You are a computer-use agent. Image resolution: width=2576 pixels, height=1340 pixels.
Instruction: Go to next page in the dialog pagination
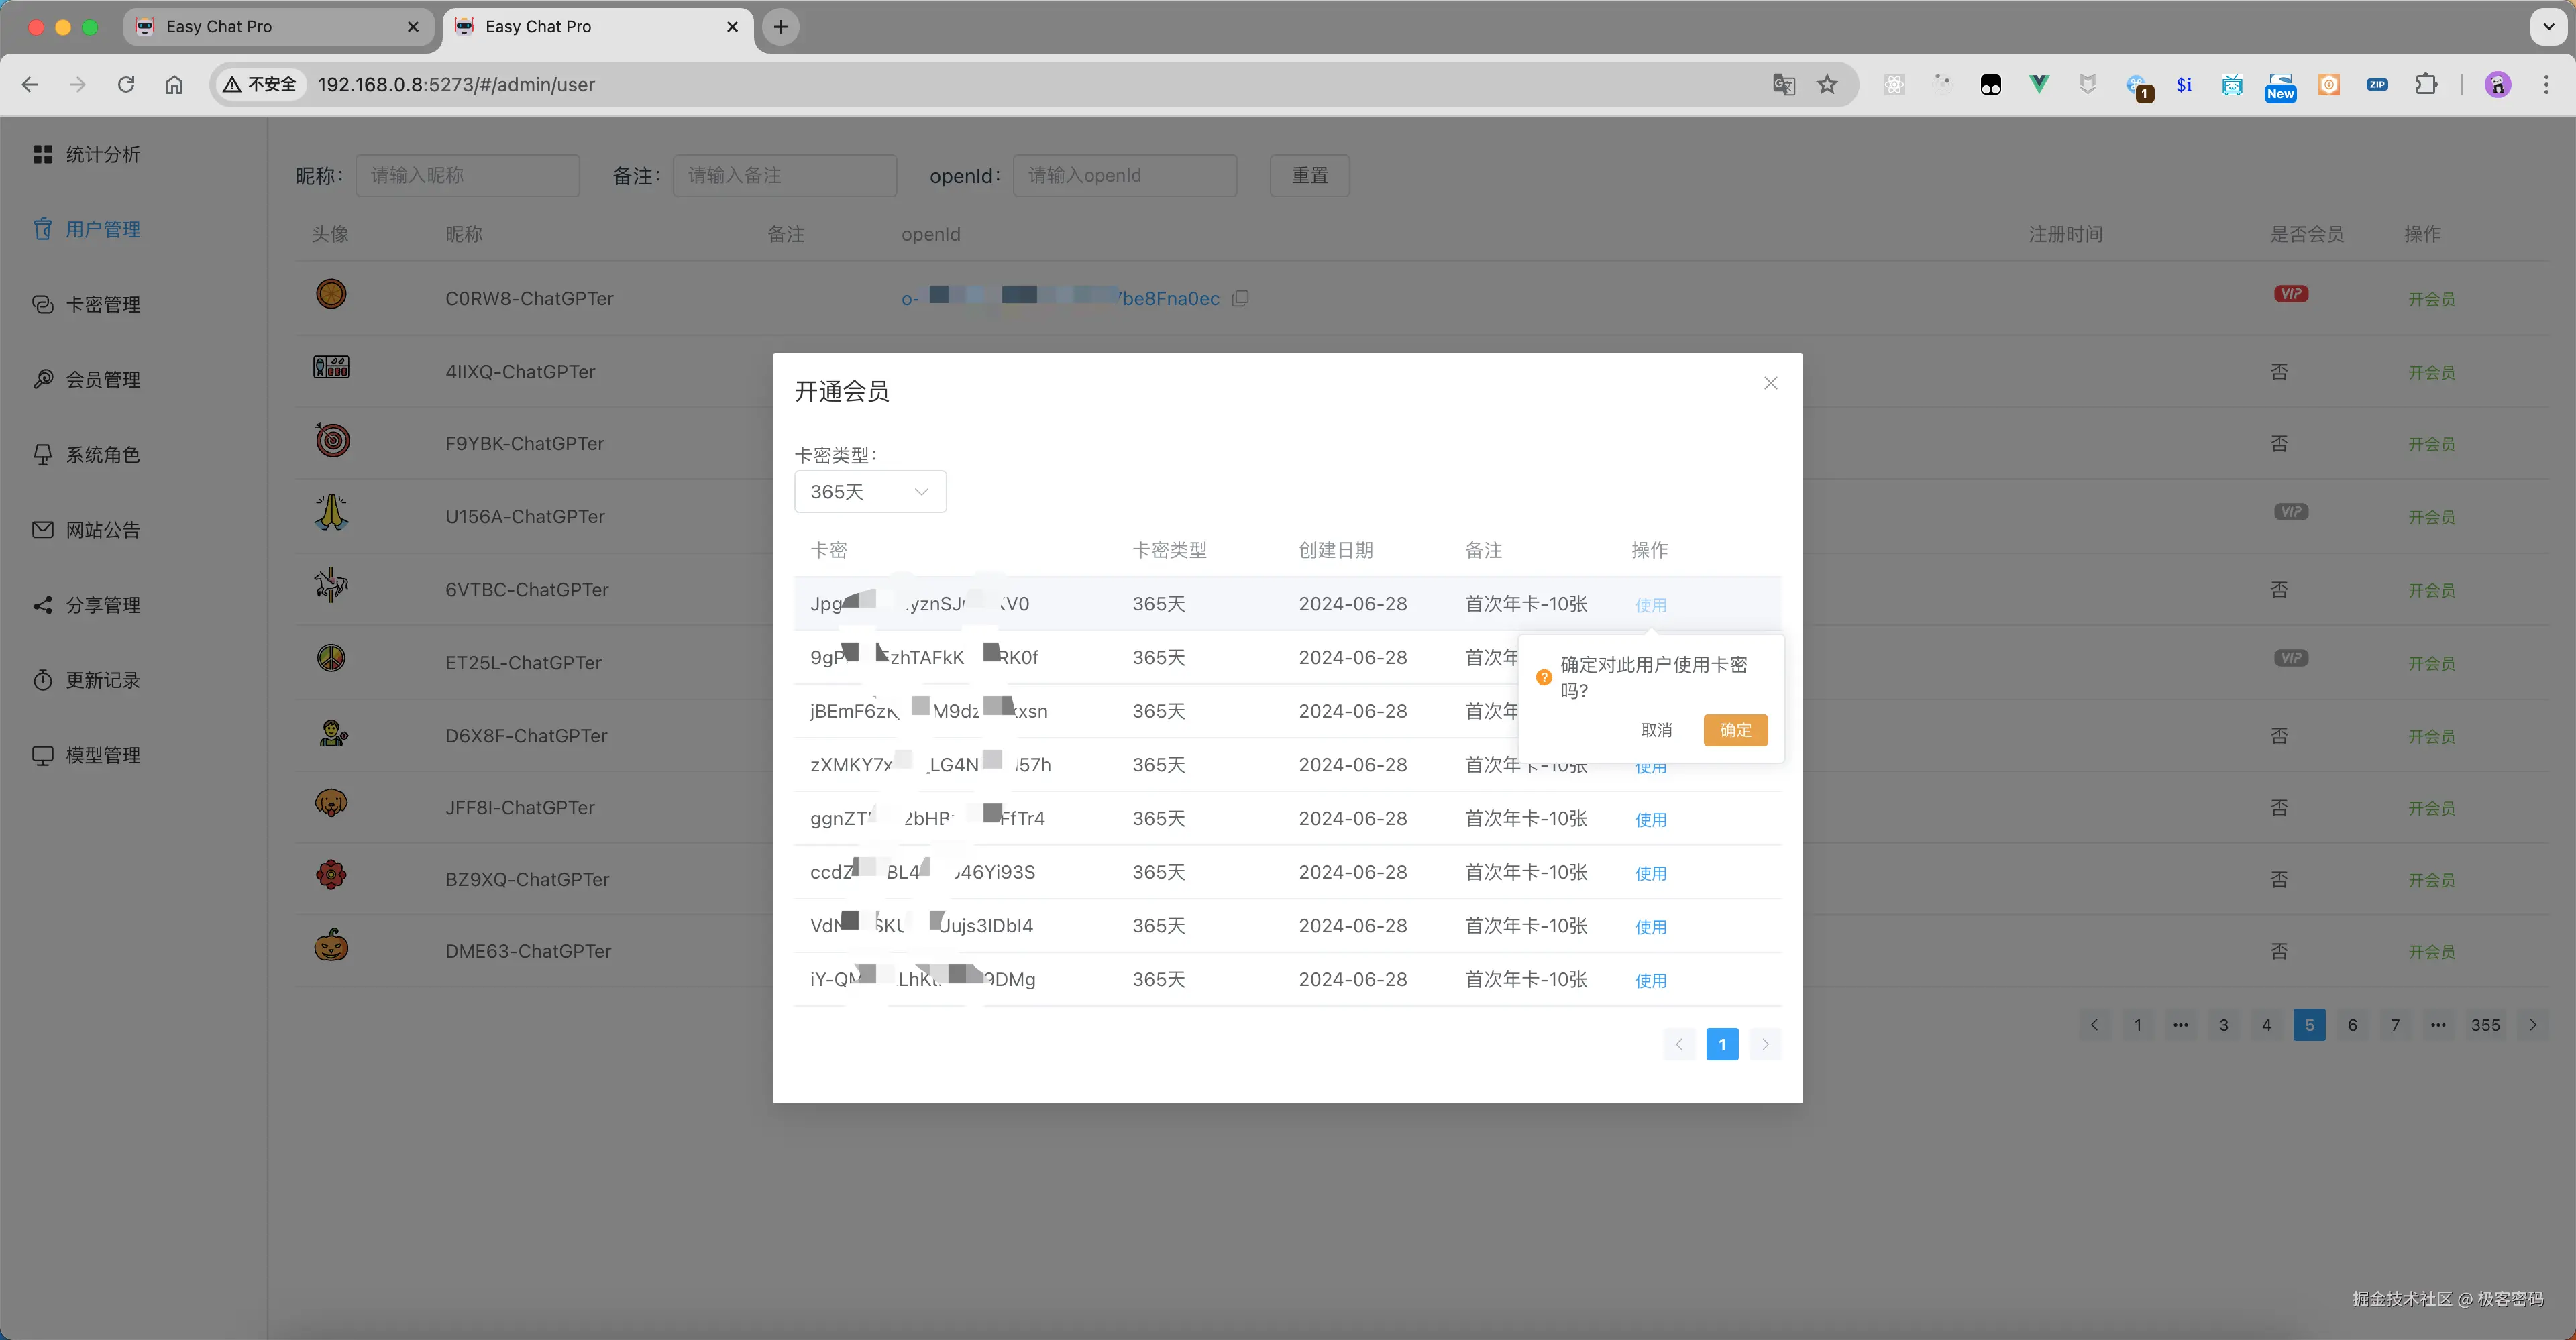(1765, 1044)
